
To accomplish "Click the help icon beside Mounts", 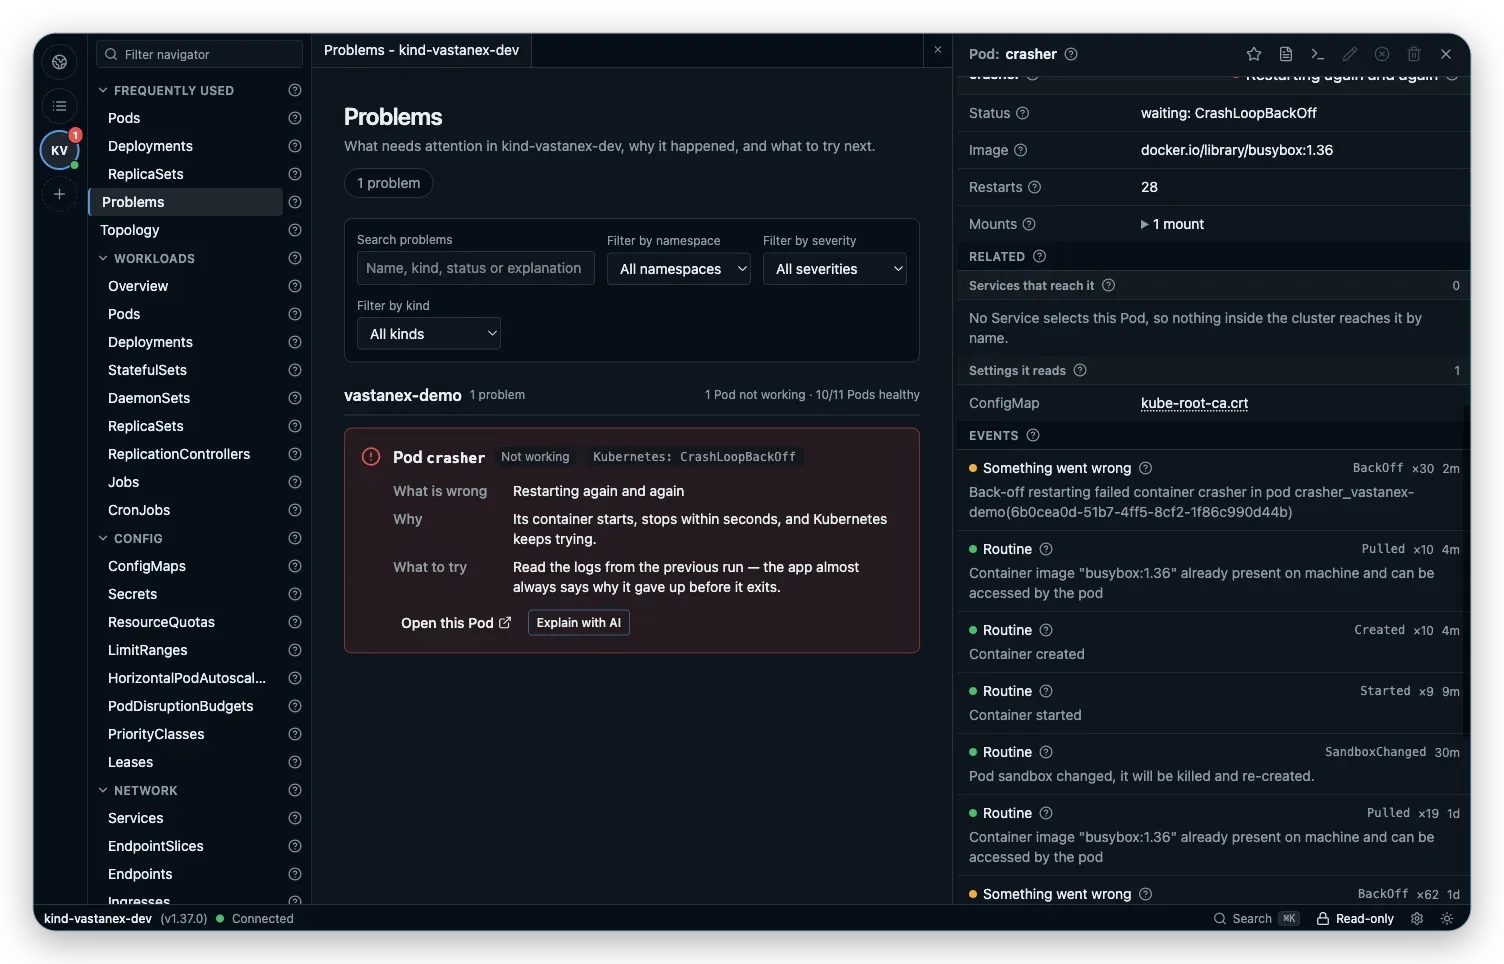I will click(x=1029, y=224).
